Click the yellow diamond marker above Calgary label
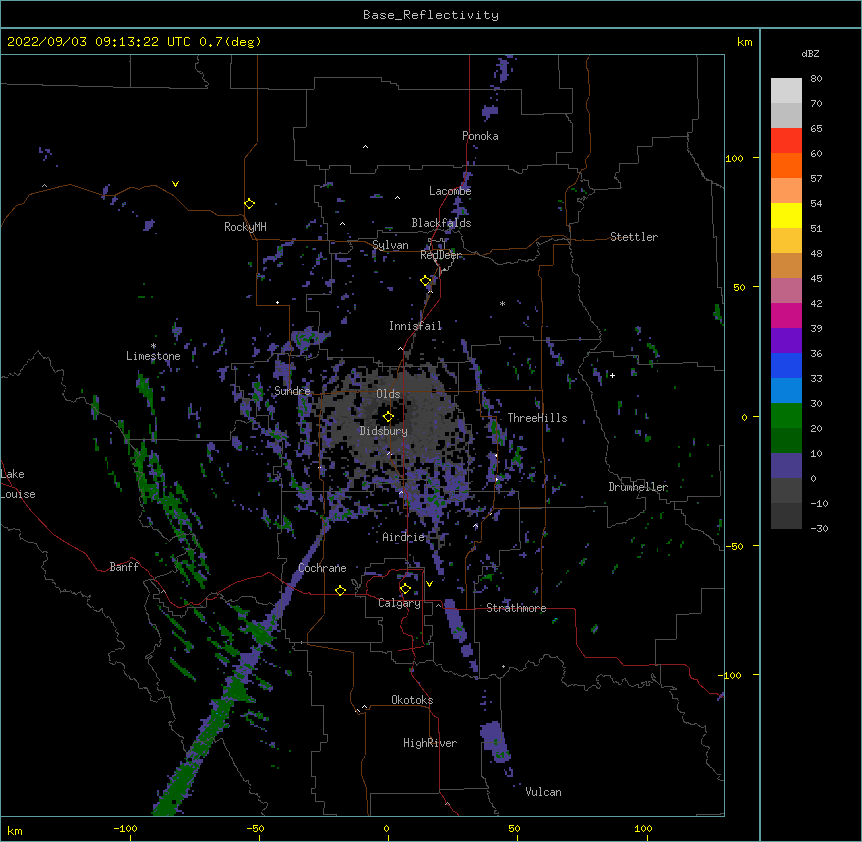The image size is (862, 842). coord(405,589)
